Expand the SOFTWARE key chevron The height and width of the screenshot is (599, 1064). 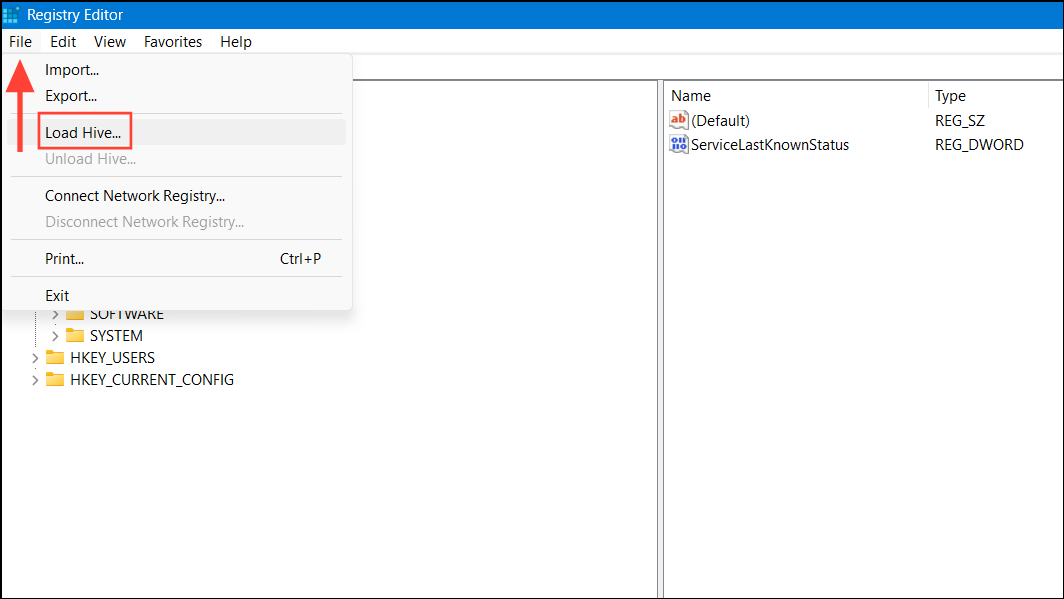tap(55, 315)
